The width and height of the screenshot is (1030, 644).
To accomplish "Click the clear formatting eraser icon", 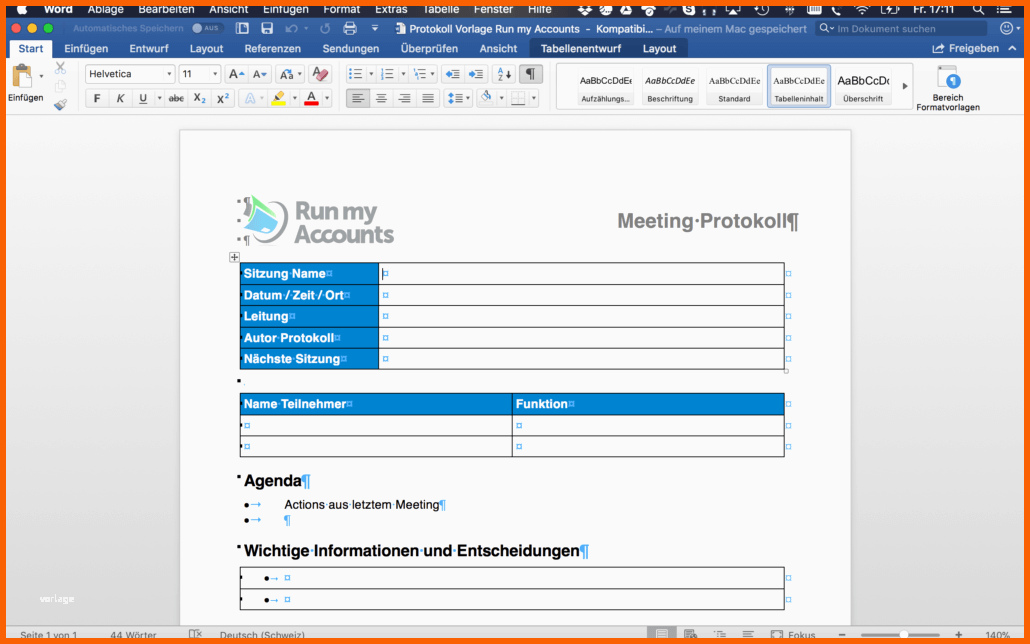I will pos(320,74).
